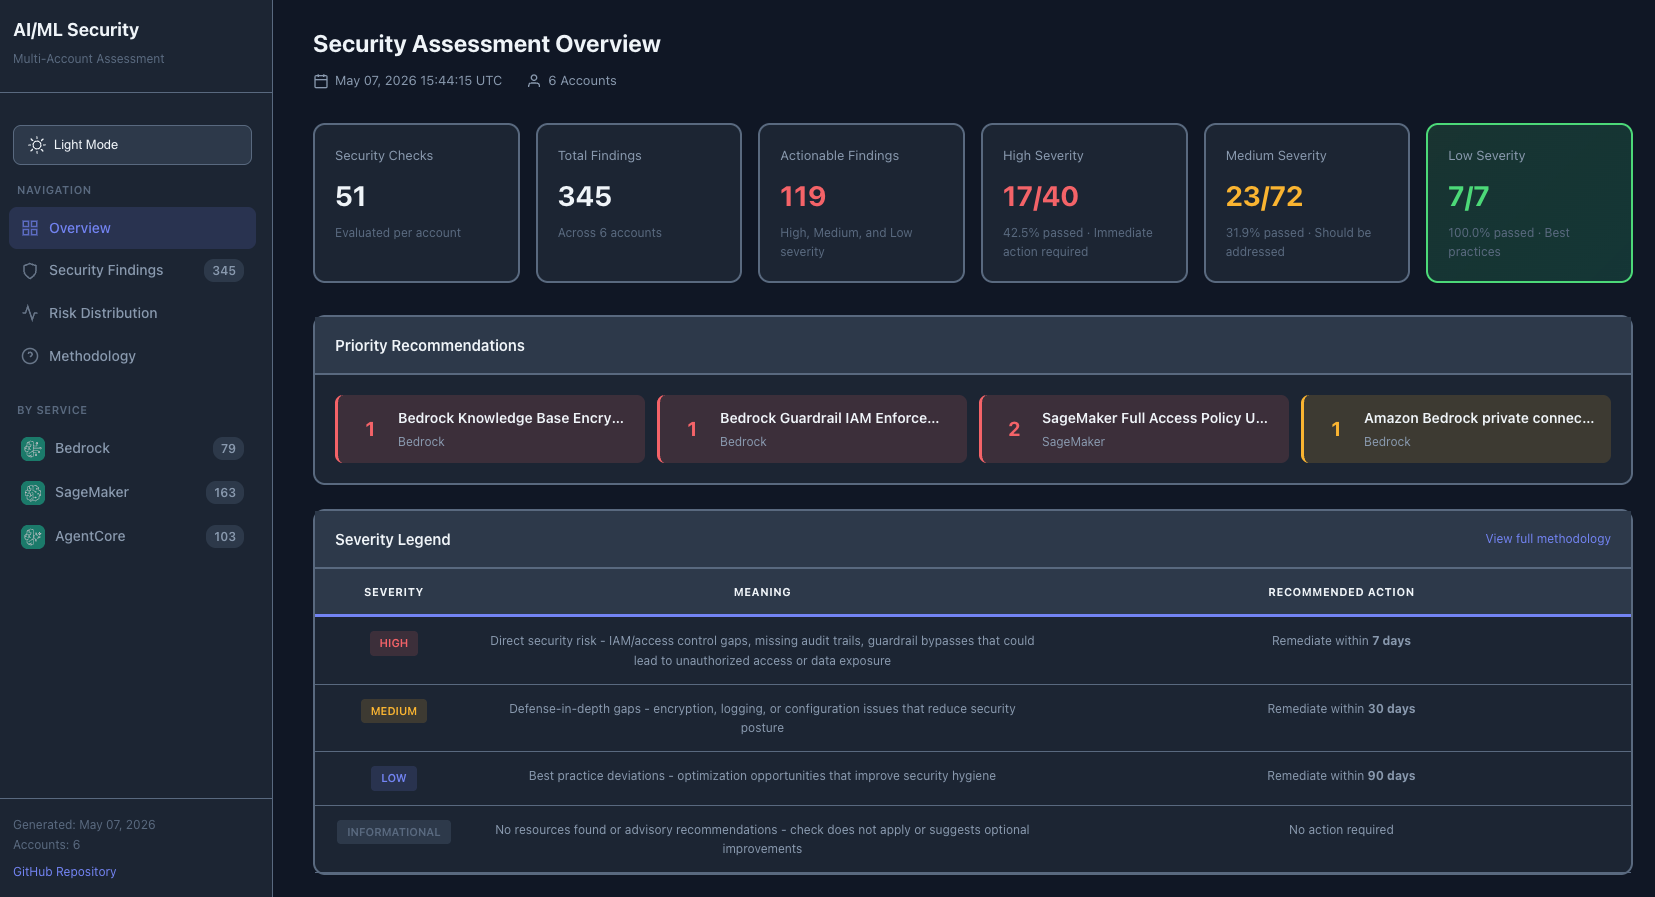Open SageMaker Full Access Policy recommendation

coord(1134,429)
